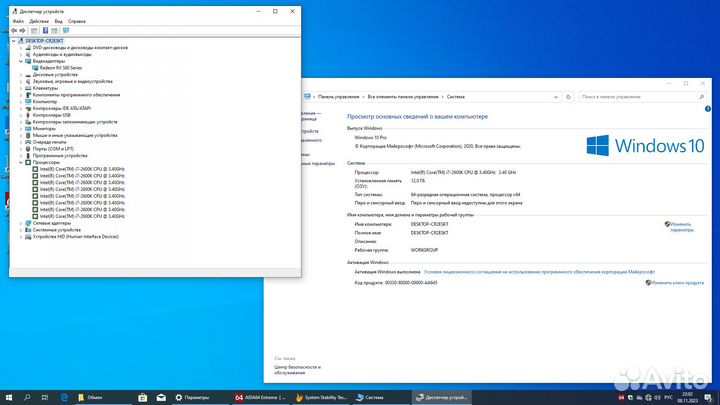Click Изменить параметры link

pyautogui.click(x=682, y=227)
